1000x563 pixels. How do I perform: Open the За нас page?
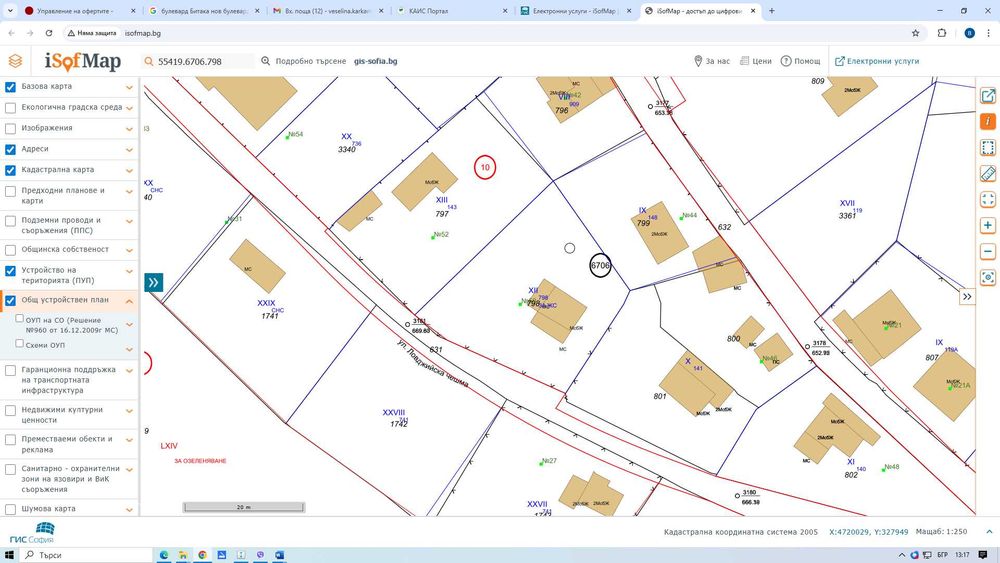[712, 61]
